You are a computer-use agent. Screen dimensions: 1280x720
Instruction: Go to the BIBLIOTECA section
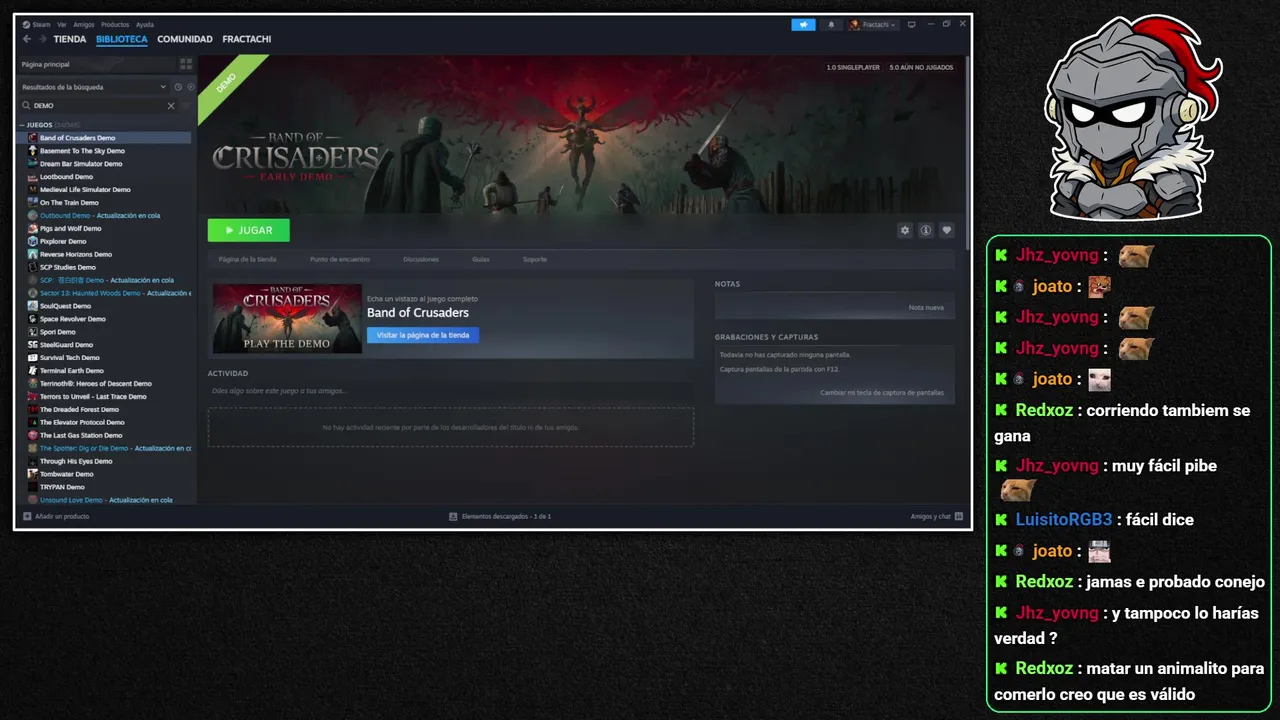[122, 39]
